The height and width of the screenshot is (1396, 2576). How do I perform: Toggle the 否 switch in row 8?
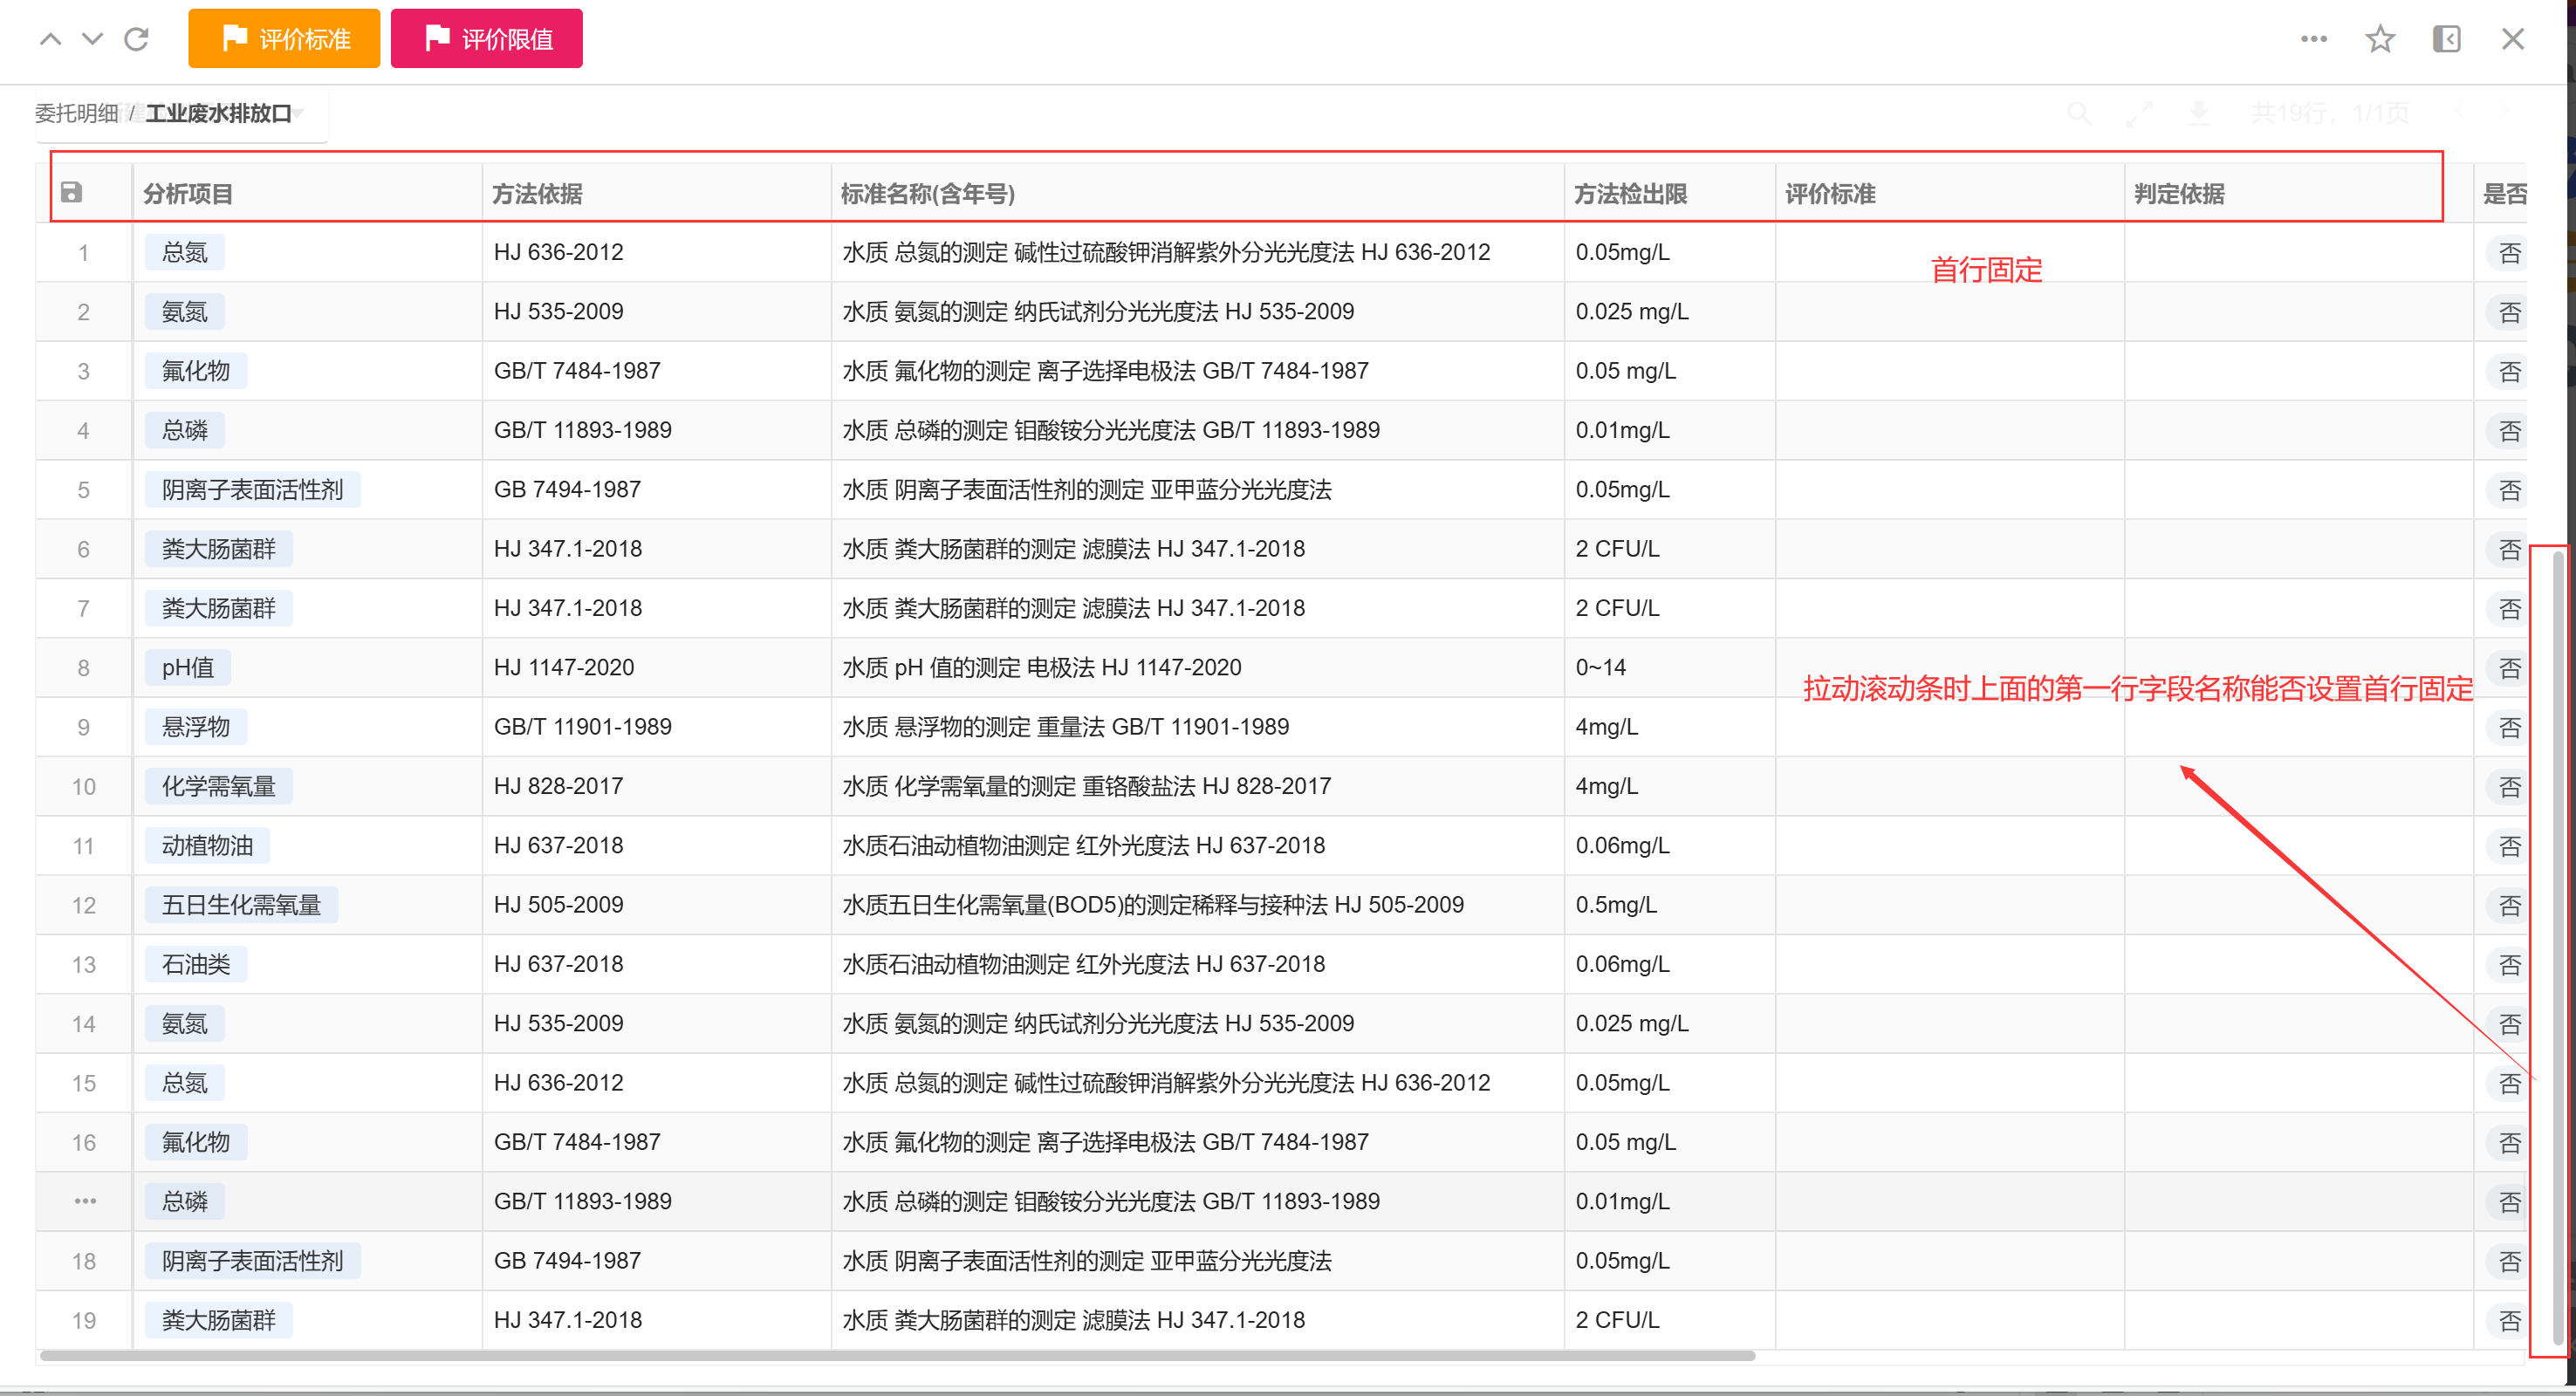tap(2508, 668)
